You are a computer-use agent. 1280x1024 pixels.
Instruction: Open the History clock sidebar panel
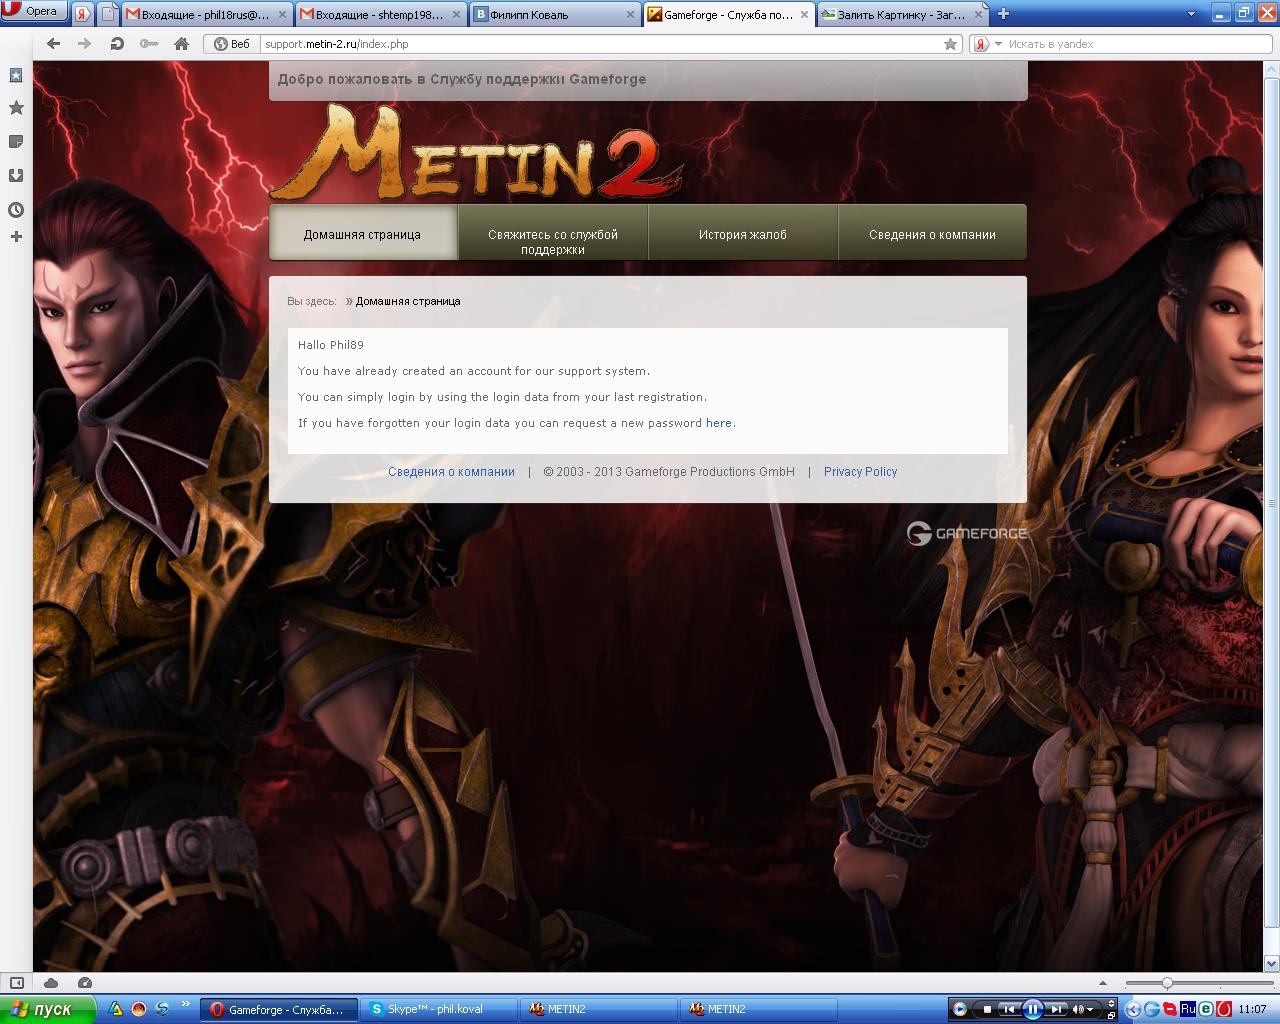(16, 210)
